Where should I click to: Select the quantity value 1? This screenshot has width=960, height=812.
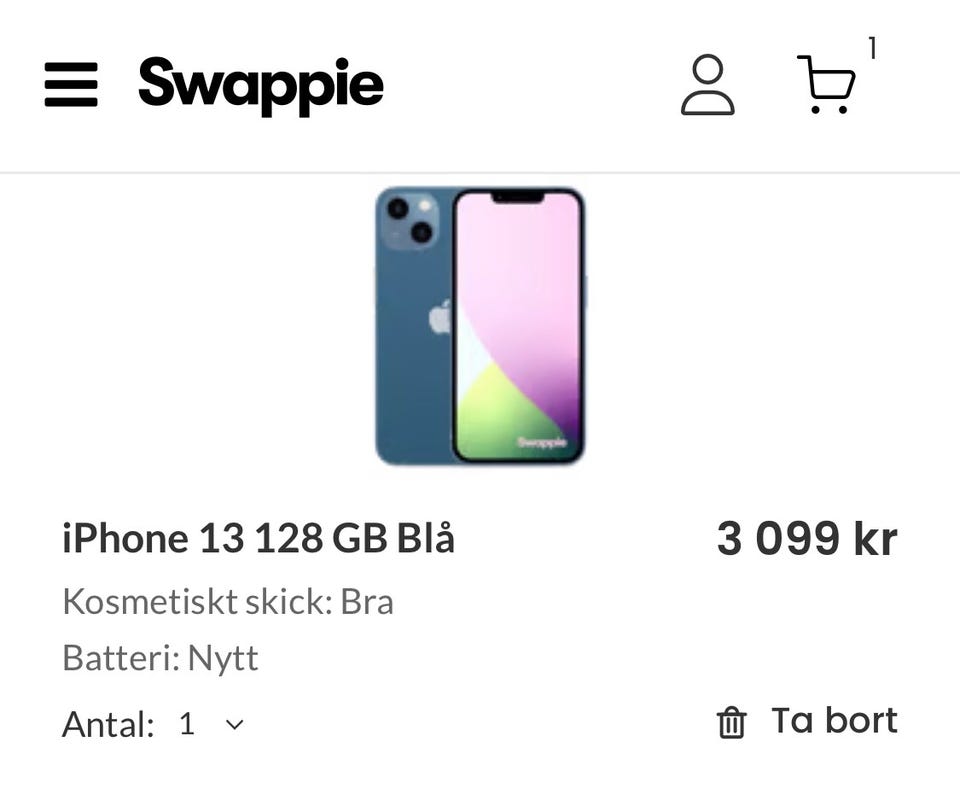coord(187,724)
